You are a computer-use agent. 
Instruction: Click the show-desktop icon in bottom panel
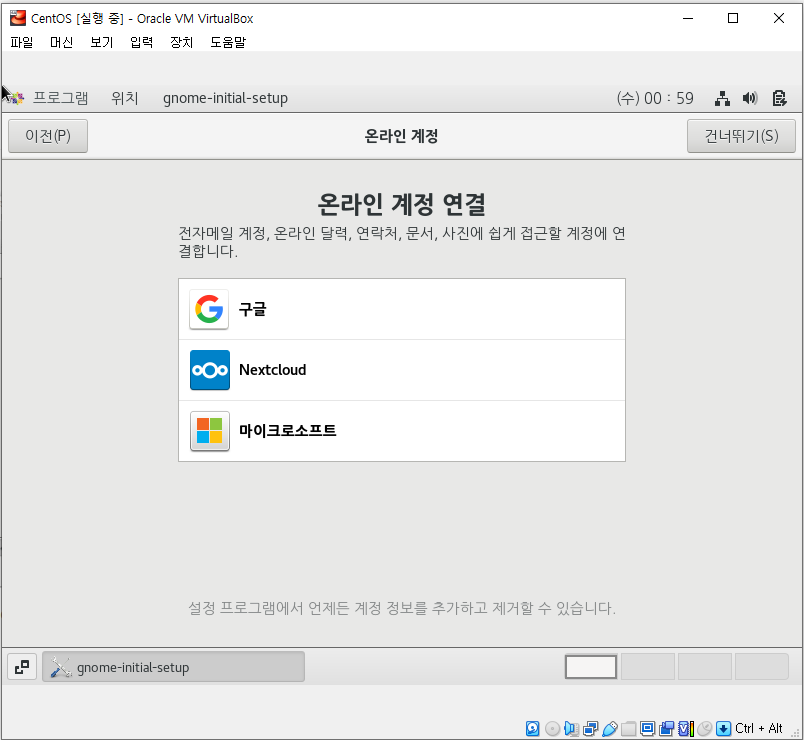[22, 667]
